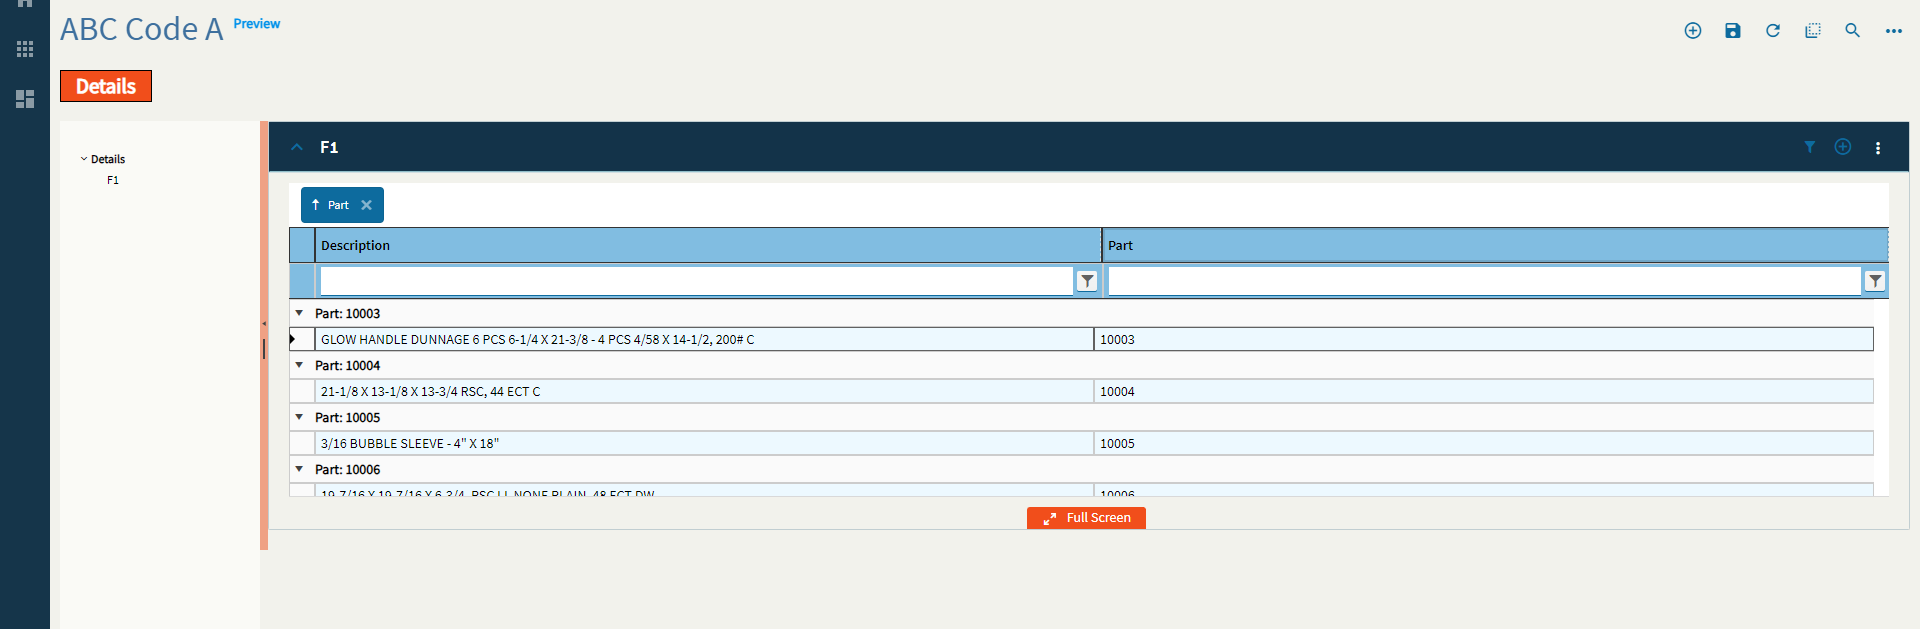
Task: Click the add row plus icon in F1 header
Action: 1843,147
